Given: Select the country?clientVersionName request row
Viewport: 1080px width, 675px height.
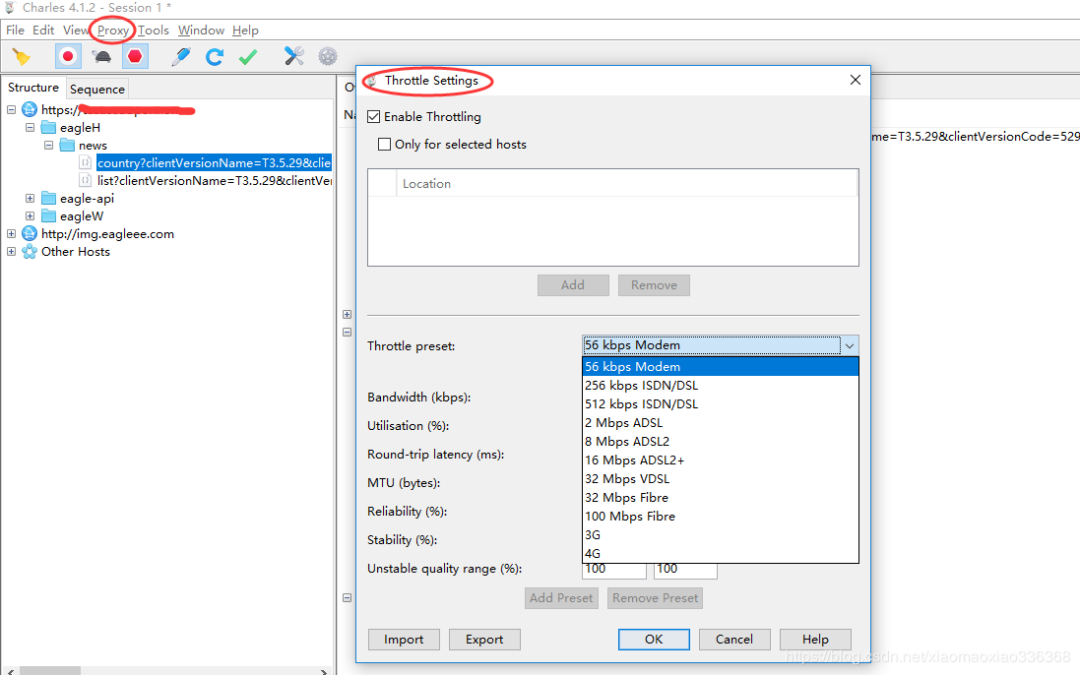Looking at the screenshot, I should pyautogui.click(x=214, y=163).
